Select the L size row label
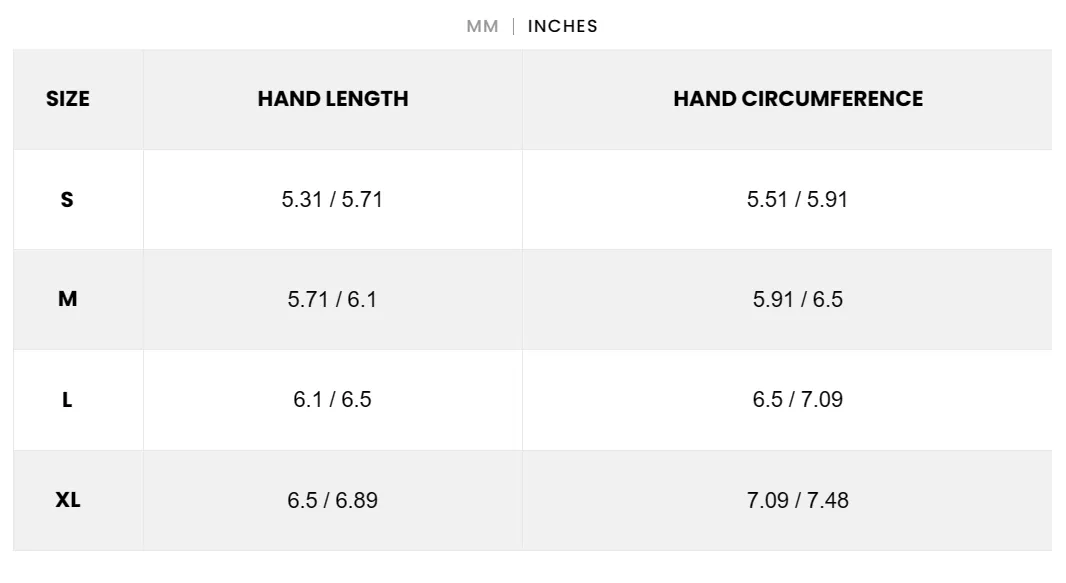This screenshot has width=1066, height=583. tap(67, 399)
